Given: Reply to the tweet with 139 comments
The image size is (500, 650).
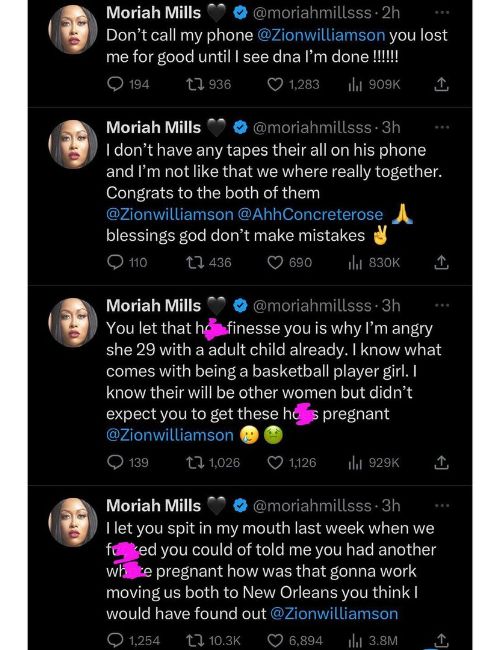Looking at the screenshot, I should (128, 463).
